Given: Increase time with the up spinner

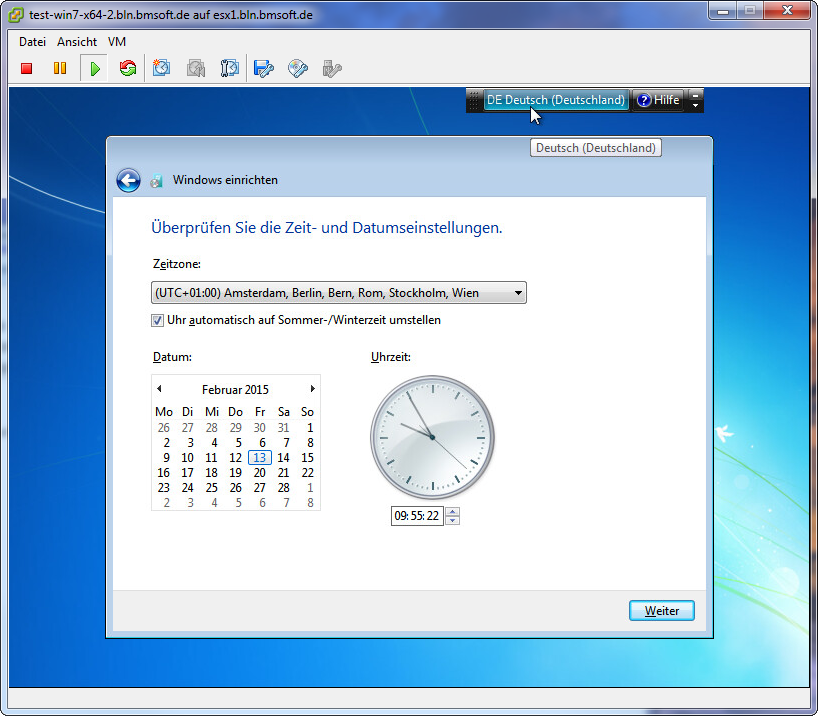Looking at the screenshot, I should (453, 511).
